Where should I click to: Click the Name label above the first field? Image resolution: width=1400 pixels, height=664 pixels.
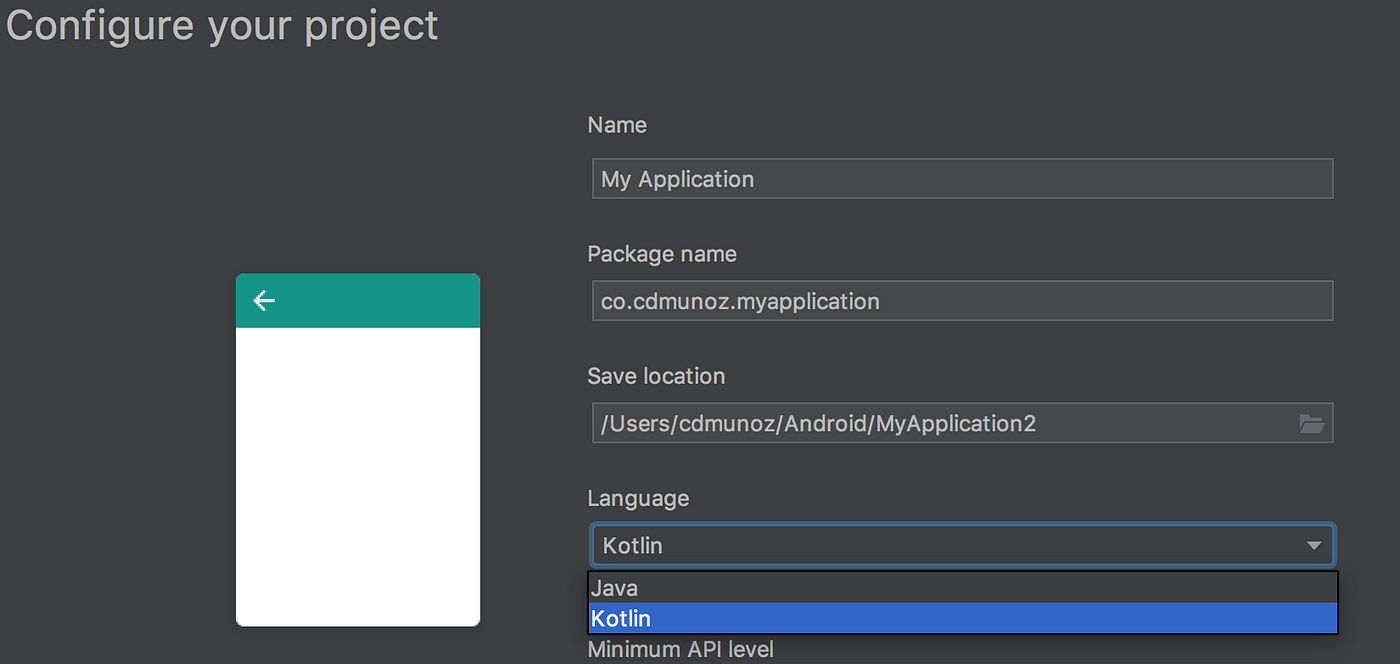click(617, 125)
